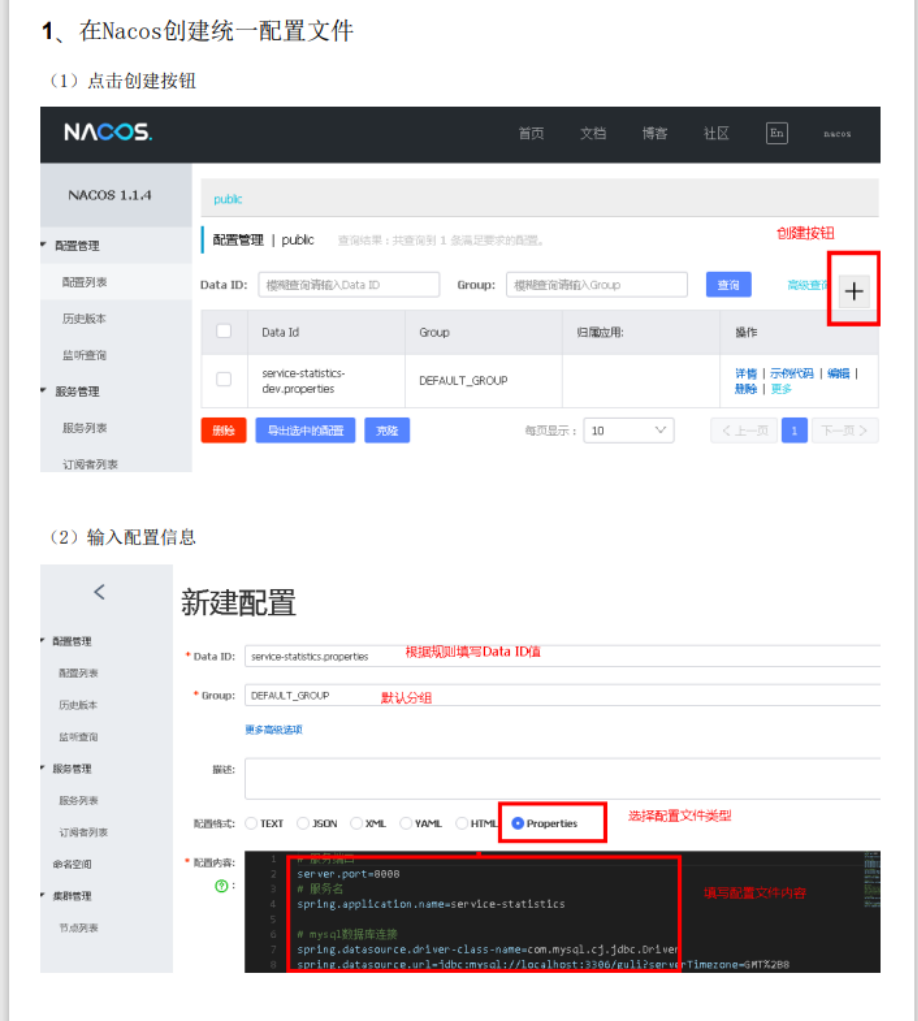The width and height of the screenshot is (918, 1021).
Task: Open 示例代码 link for the config row
Action: point(792,373)
